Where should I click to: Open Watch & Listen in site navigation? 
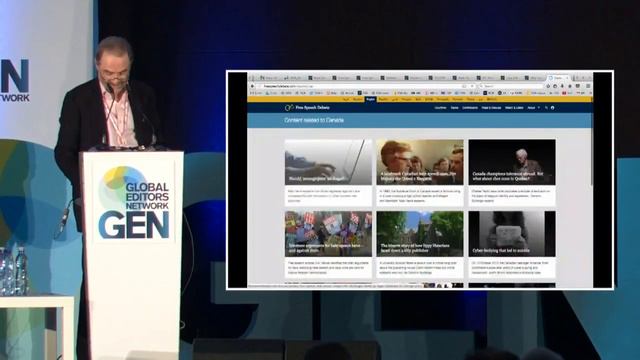point(514,108)
